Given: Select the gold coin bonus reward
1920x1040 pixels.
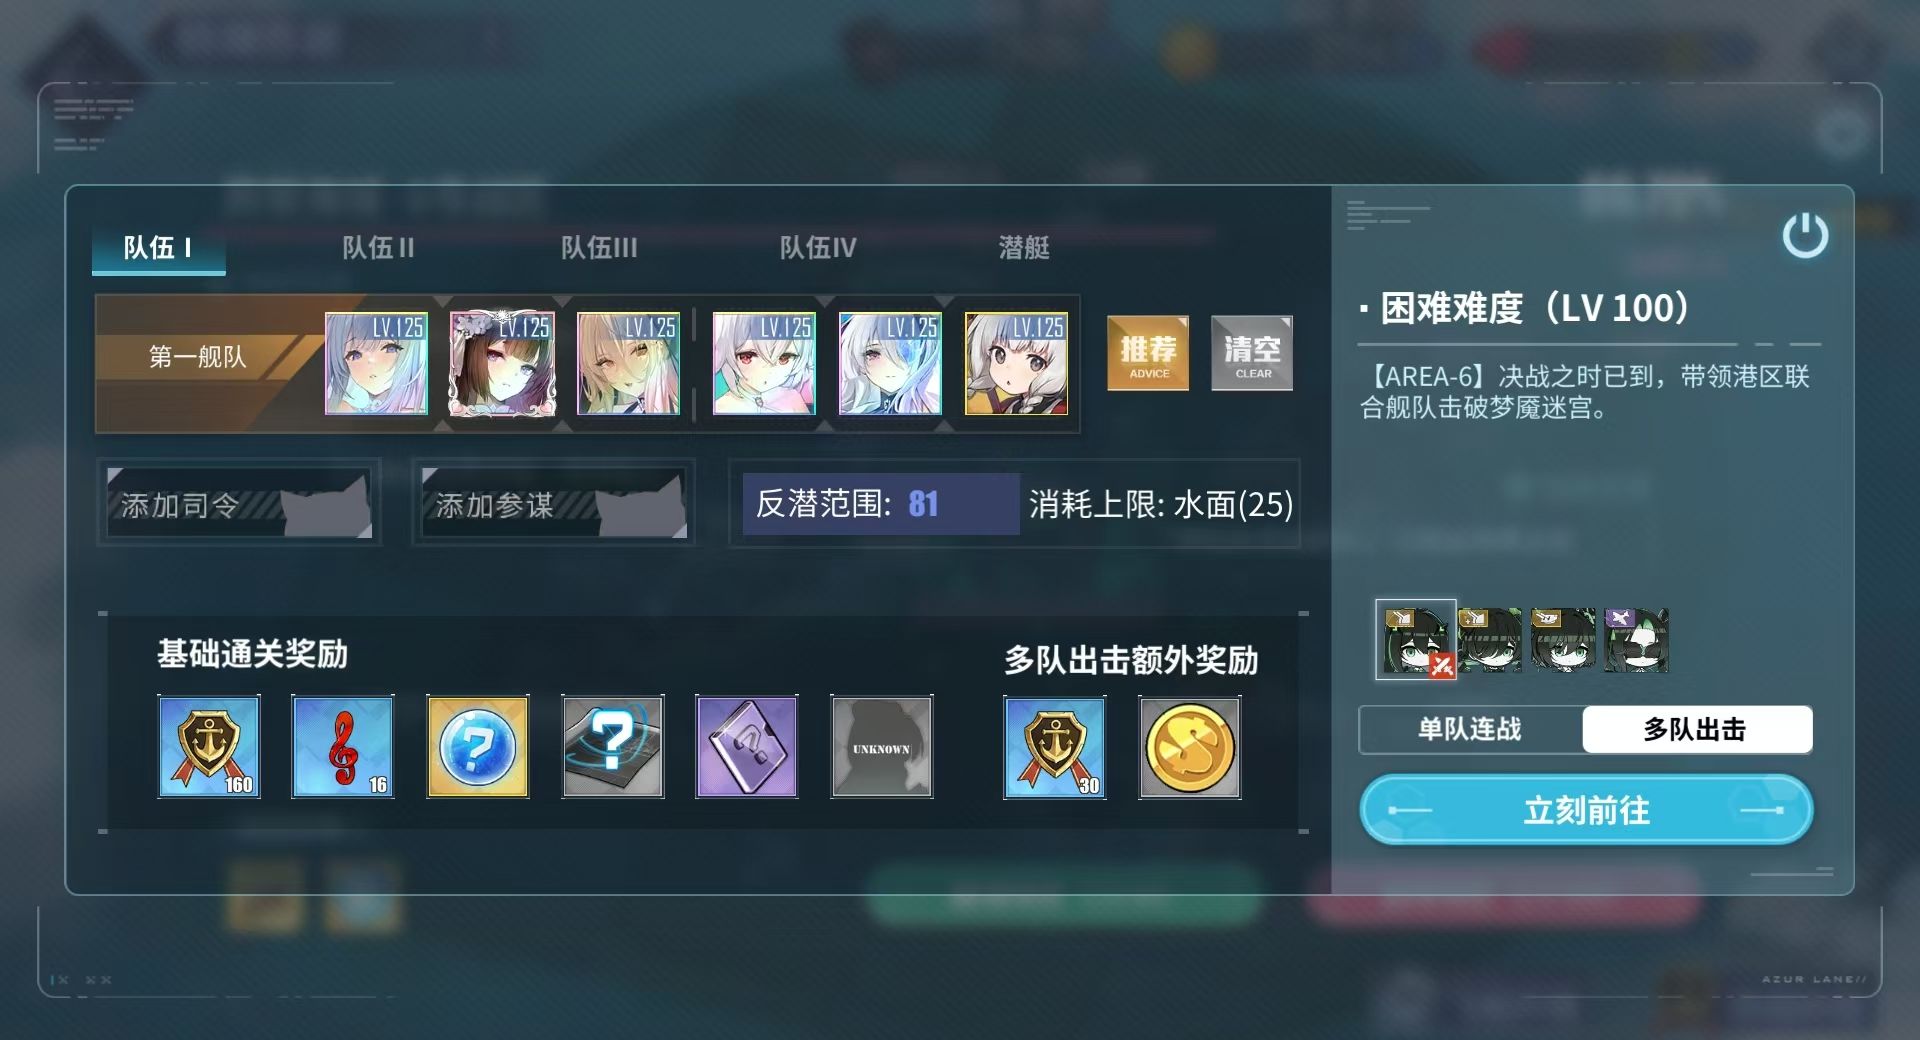Looking at the screenshot, I should tap(1190, 747).
